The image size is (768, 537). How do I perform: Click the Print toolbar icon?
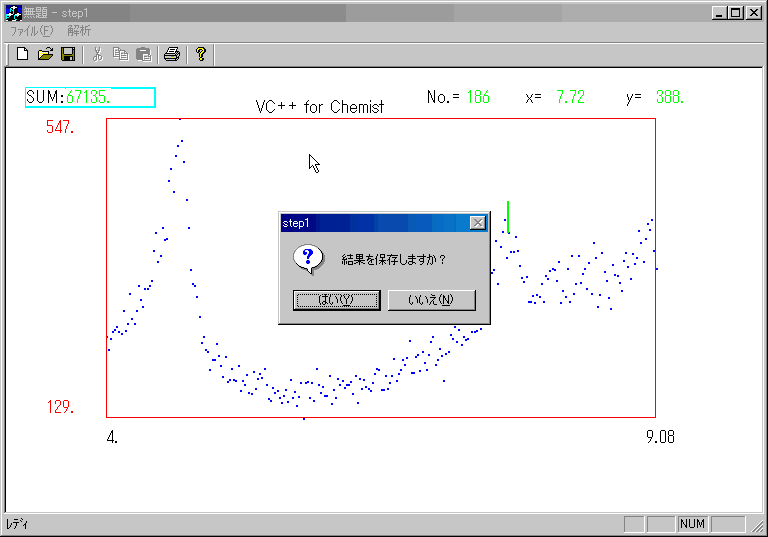pos(172,54)
